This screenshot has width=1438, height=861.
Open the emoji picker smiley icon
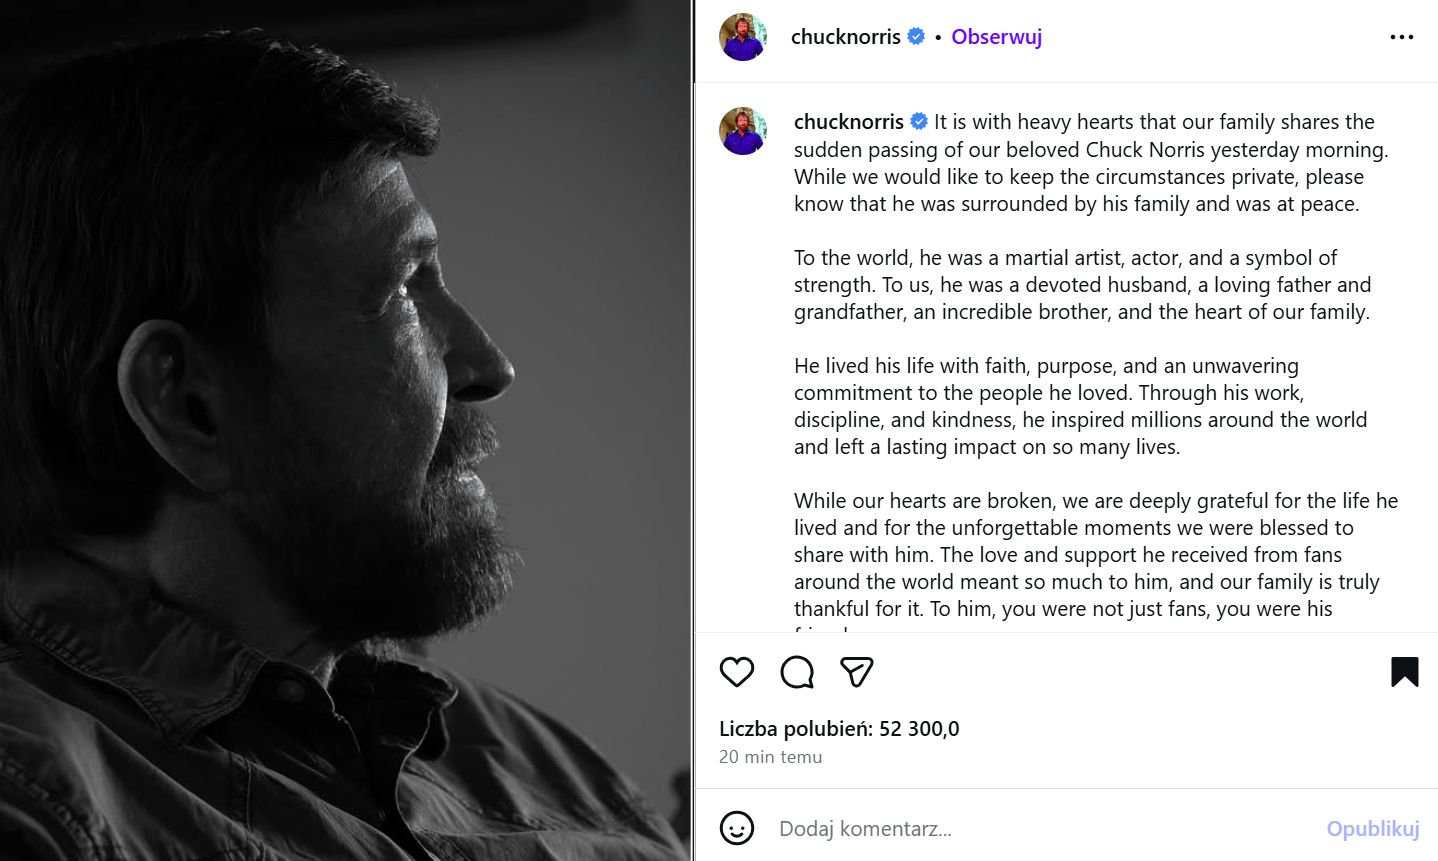click(x=737, y=828)
